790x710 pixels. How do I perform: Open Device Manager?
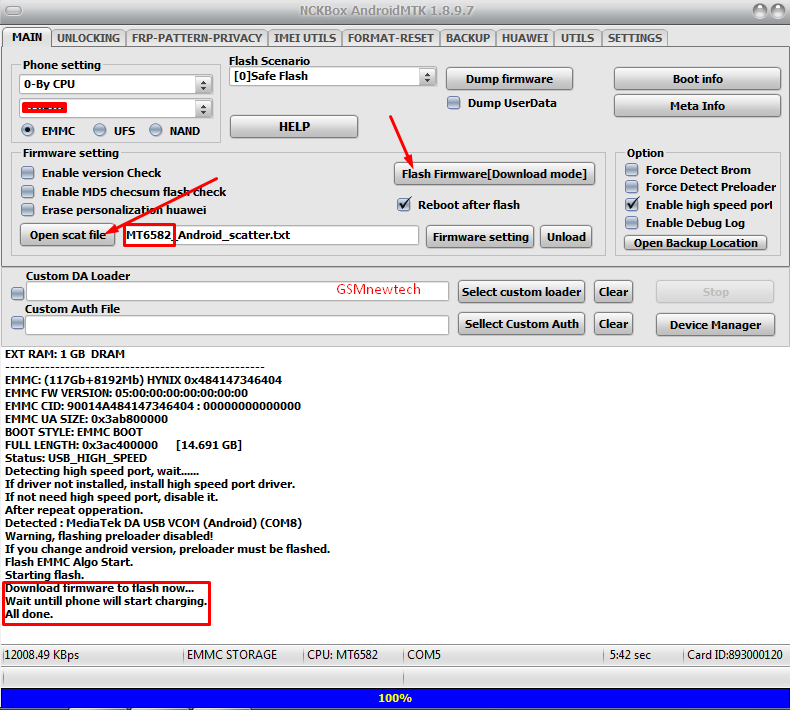tap(715, 325)
